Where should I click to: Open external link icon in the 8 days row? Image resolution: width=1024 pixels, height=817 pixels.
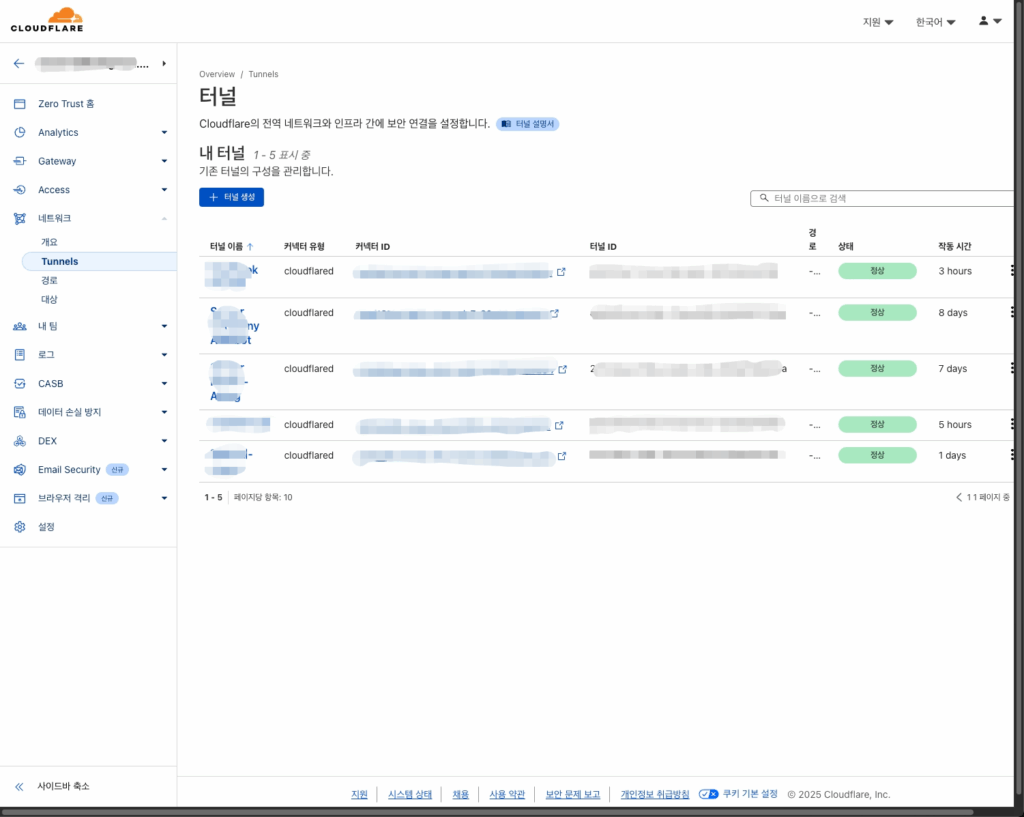554,313
